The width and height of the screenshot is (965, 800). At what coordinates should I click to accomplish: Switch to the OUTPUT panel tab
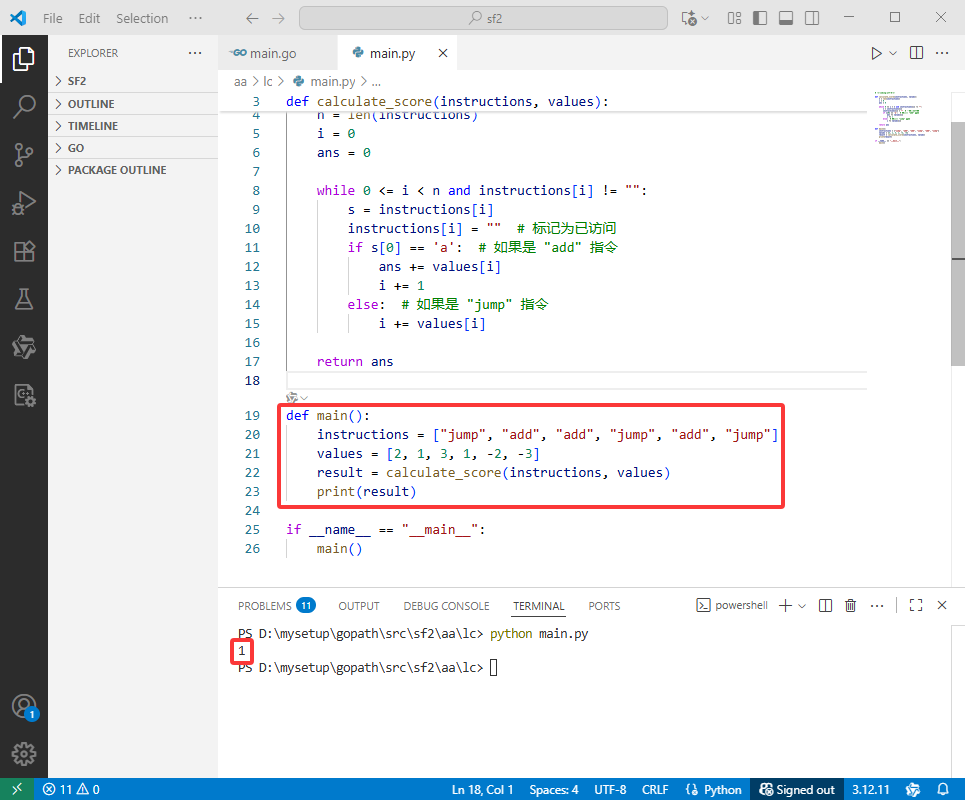[359, 606]
